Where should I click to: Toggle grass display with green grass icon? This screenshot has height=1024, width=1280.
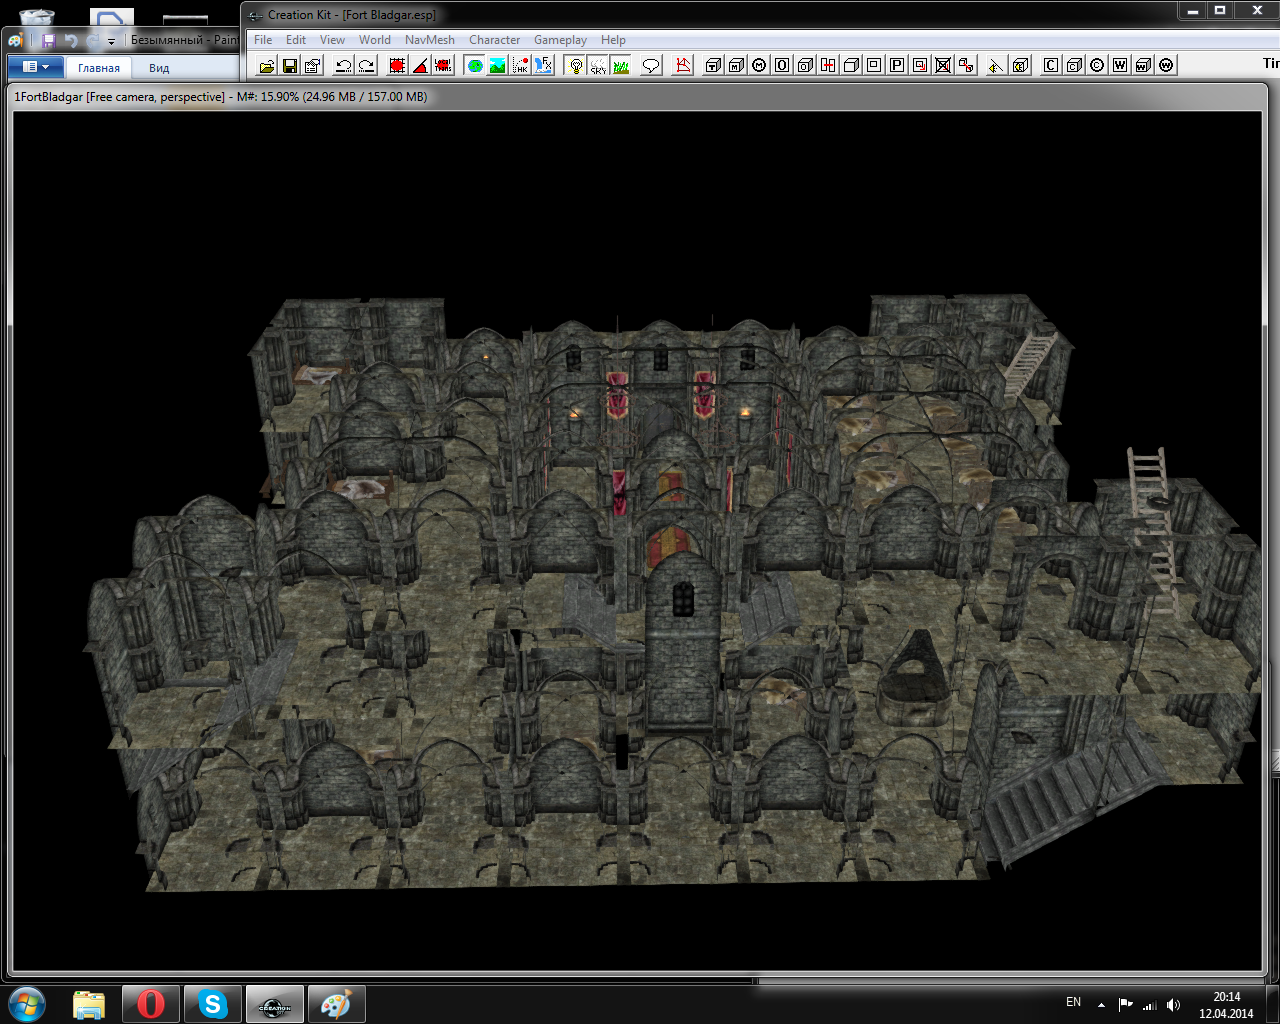[x=621, y=65]
